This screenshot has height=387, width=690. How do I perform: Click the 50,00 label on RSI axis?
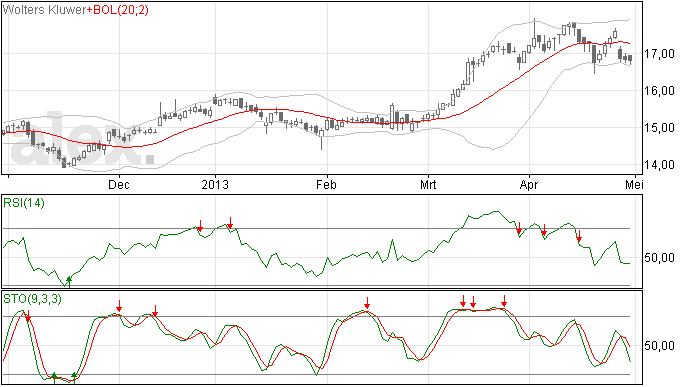click(659, 258)
